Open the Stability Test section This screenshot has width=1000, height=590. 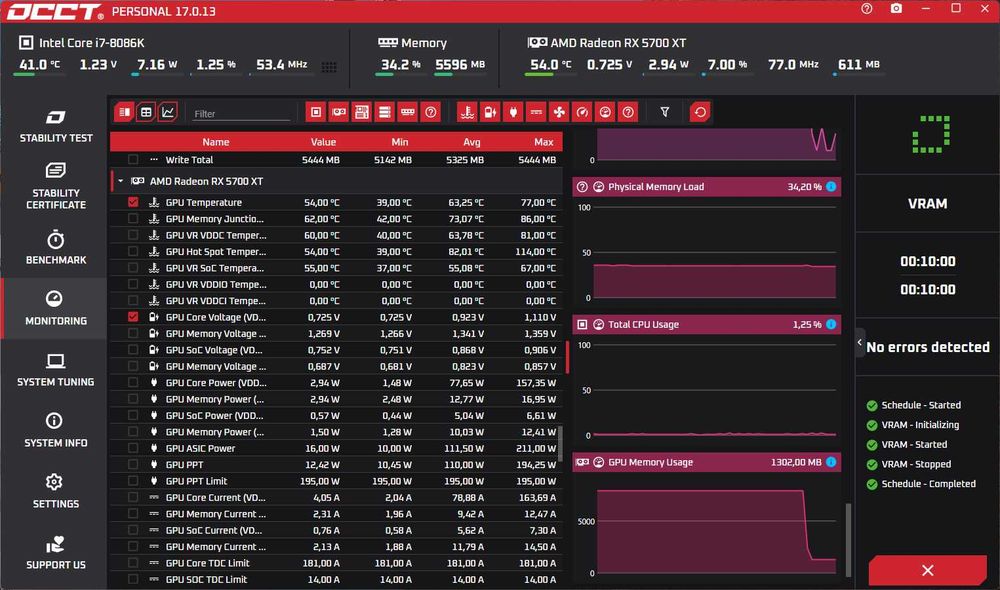[x=55, y=126]
